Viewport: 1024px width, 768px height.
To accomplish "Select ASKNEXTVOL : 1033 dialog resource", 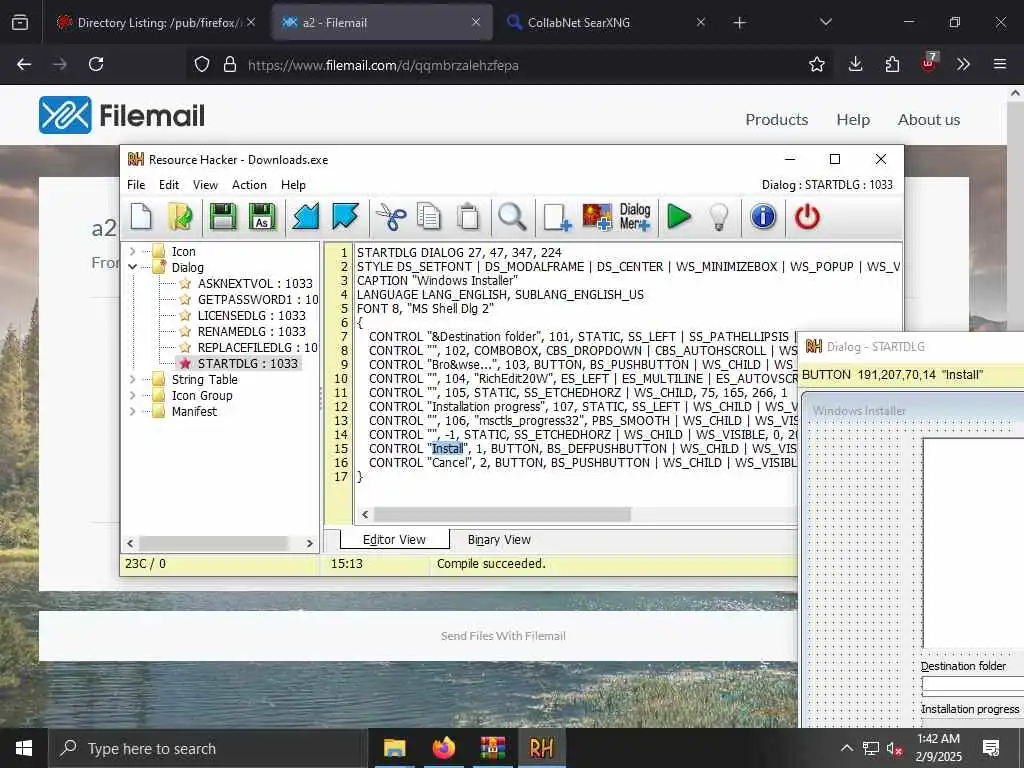I will tap(255, 283).
